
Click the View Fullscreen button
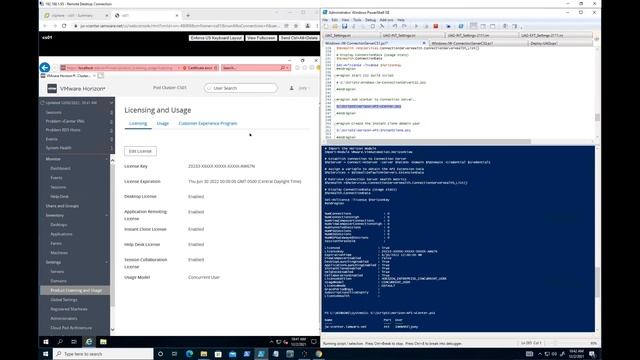point(261,38)
